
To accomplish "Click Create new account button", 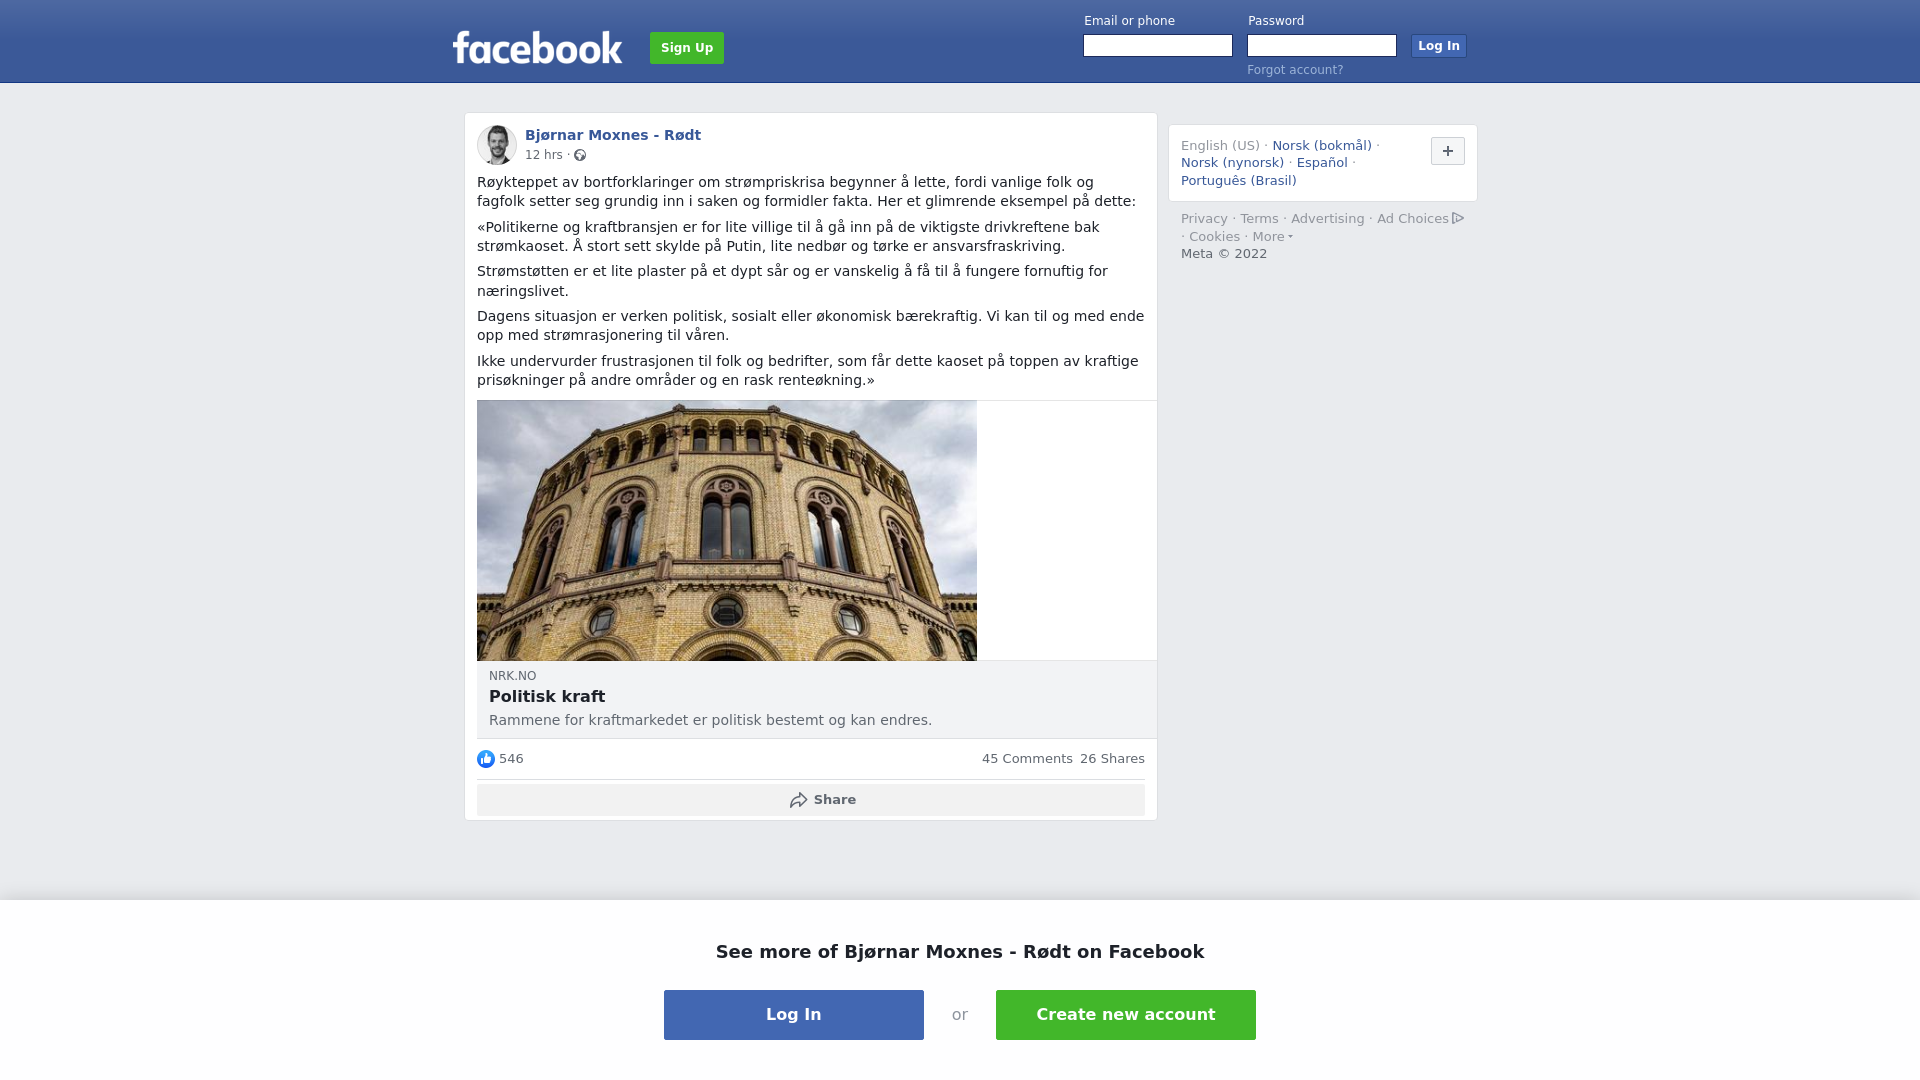I will coord(1126,1015).
